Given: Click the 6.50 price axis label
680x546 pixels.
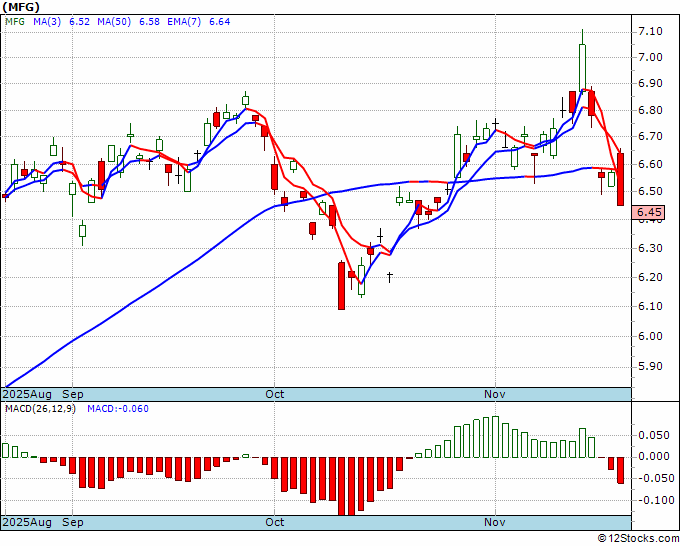Looking at the screenshot, I should point(650,191).
